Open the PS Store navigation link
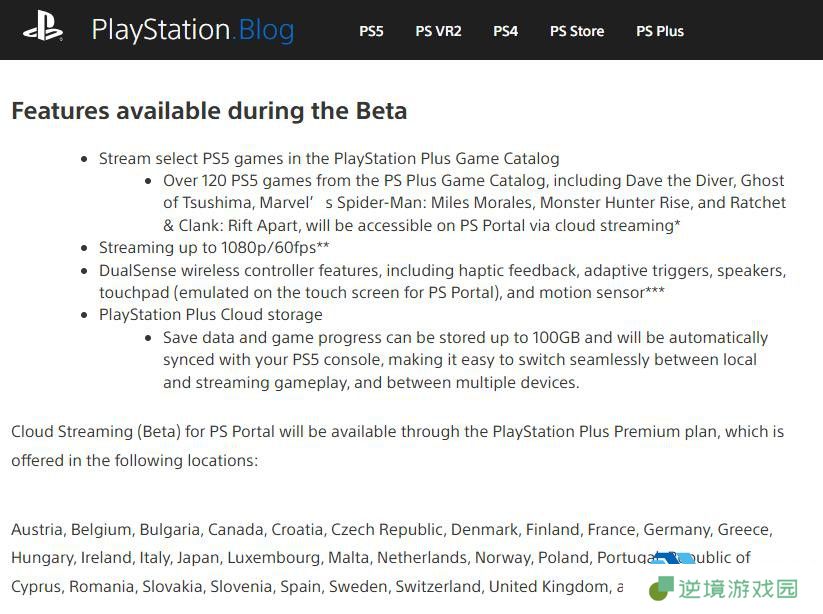The width and height of the screenshot is (823, 614). coord(577,31)
